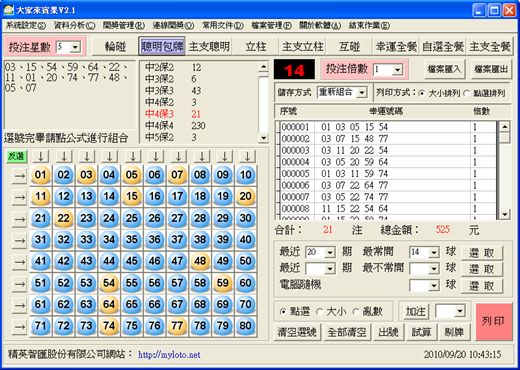Open the http://myloto.net link

[x=169, y=355]
